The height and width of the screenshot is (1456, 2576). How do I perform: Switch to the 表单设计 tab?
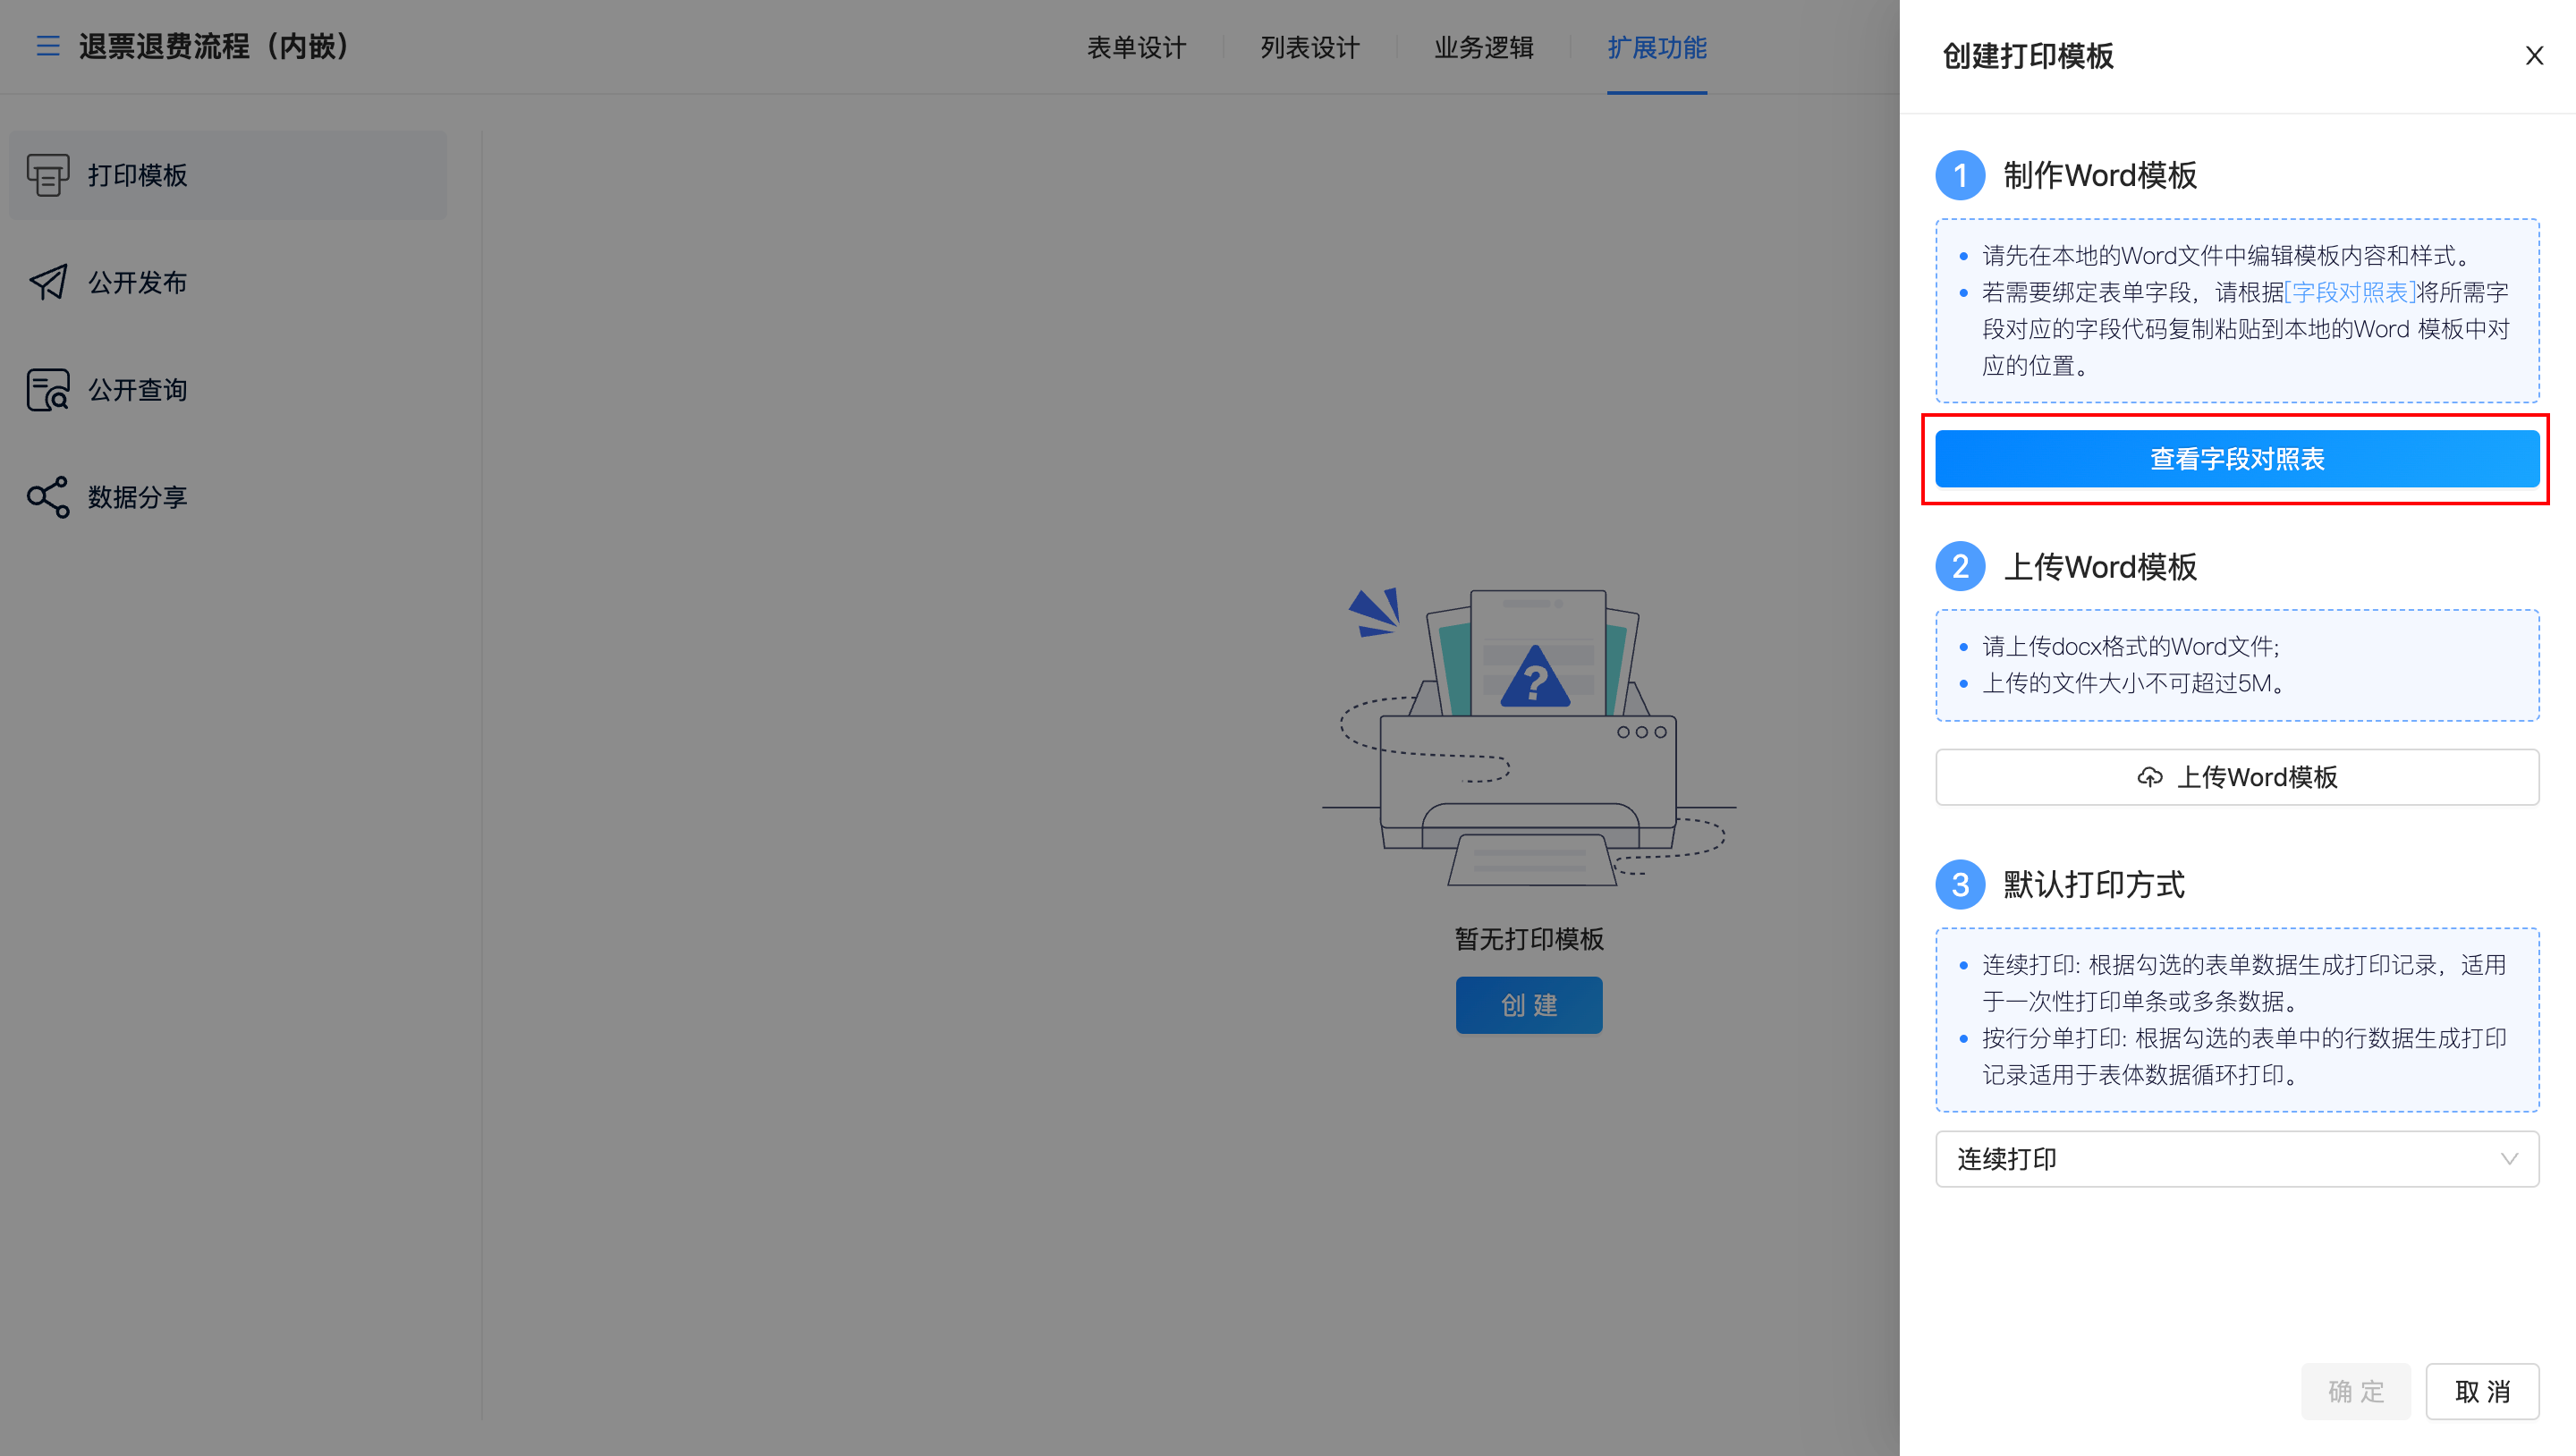tap(1136, 47)
